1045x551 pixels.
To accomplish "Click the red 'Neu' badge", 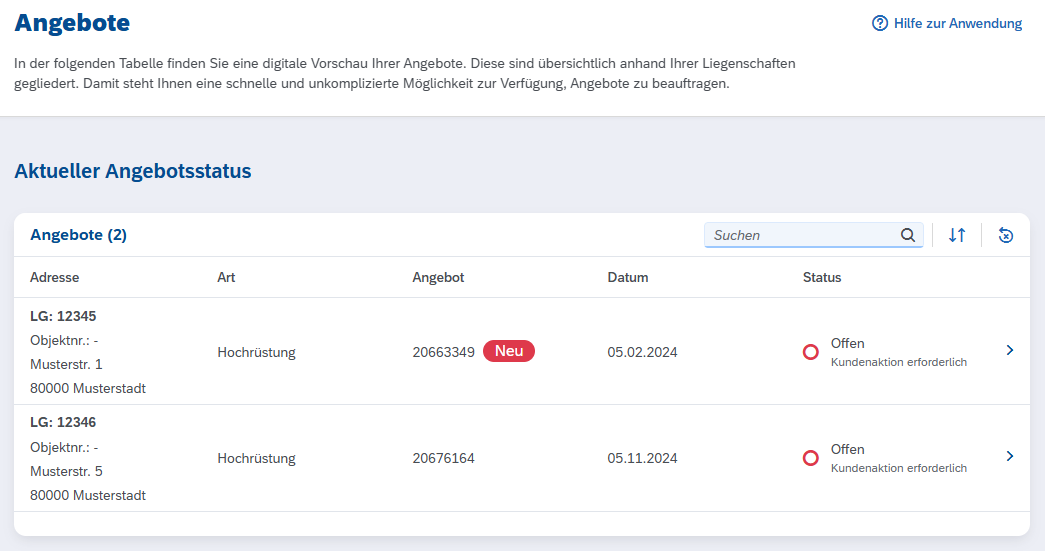I will (x=509, y=351).
